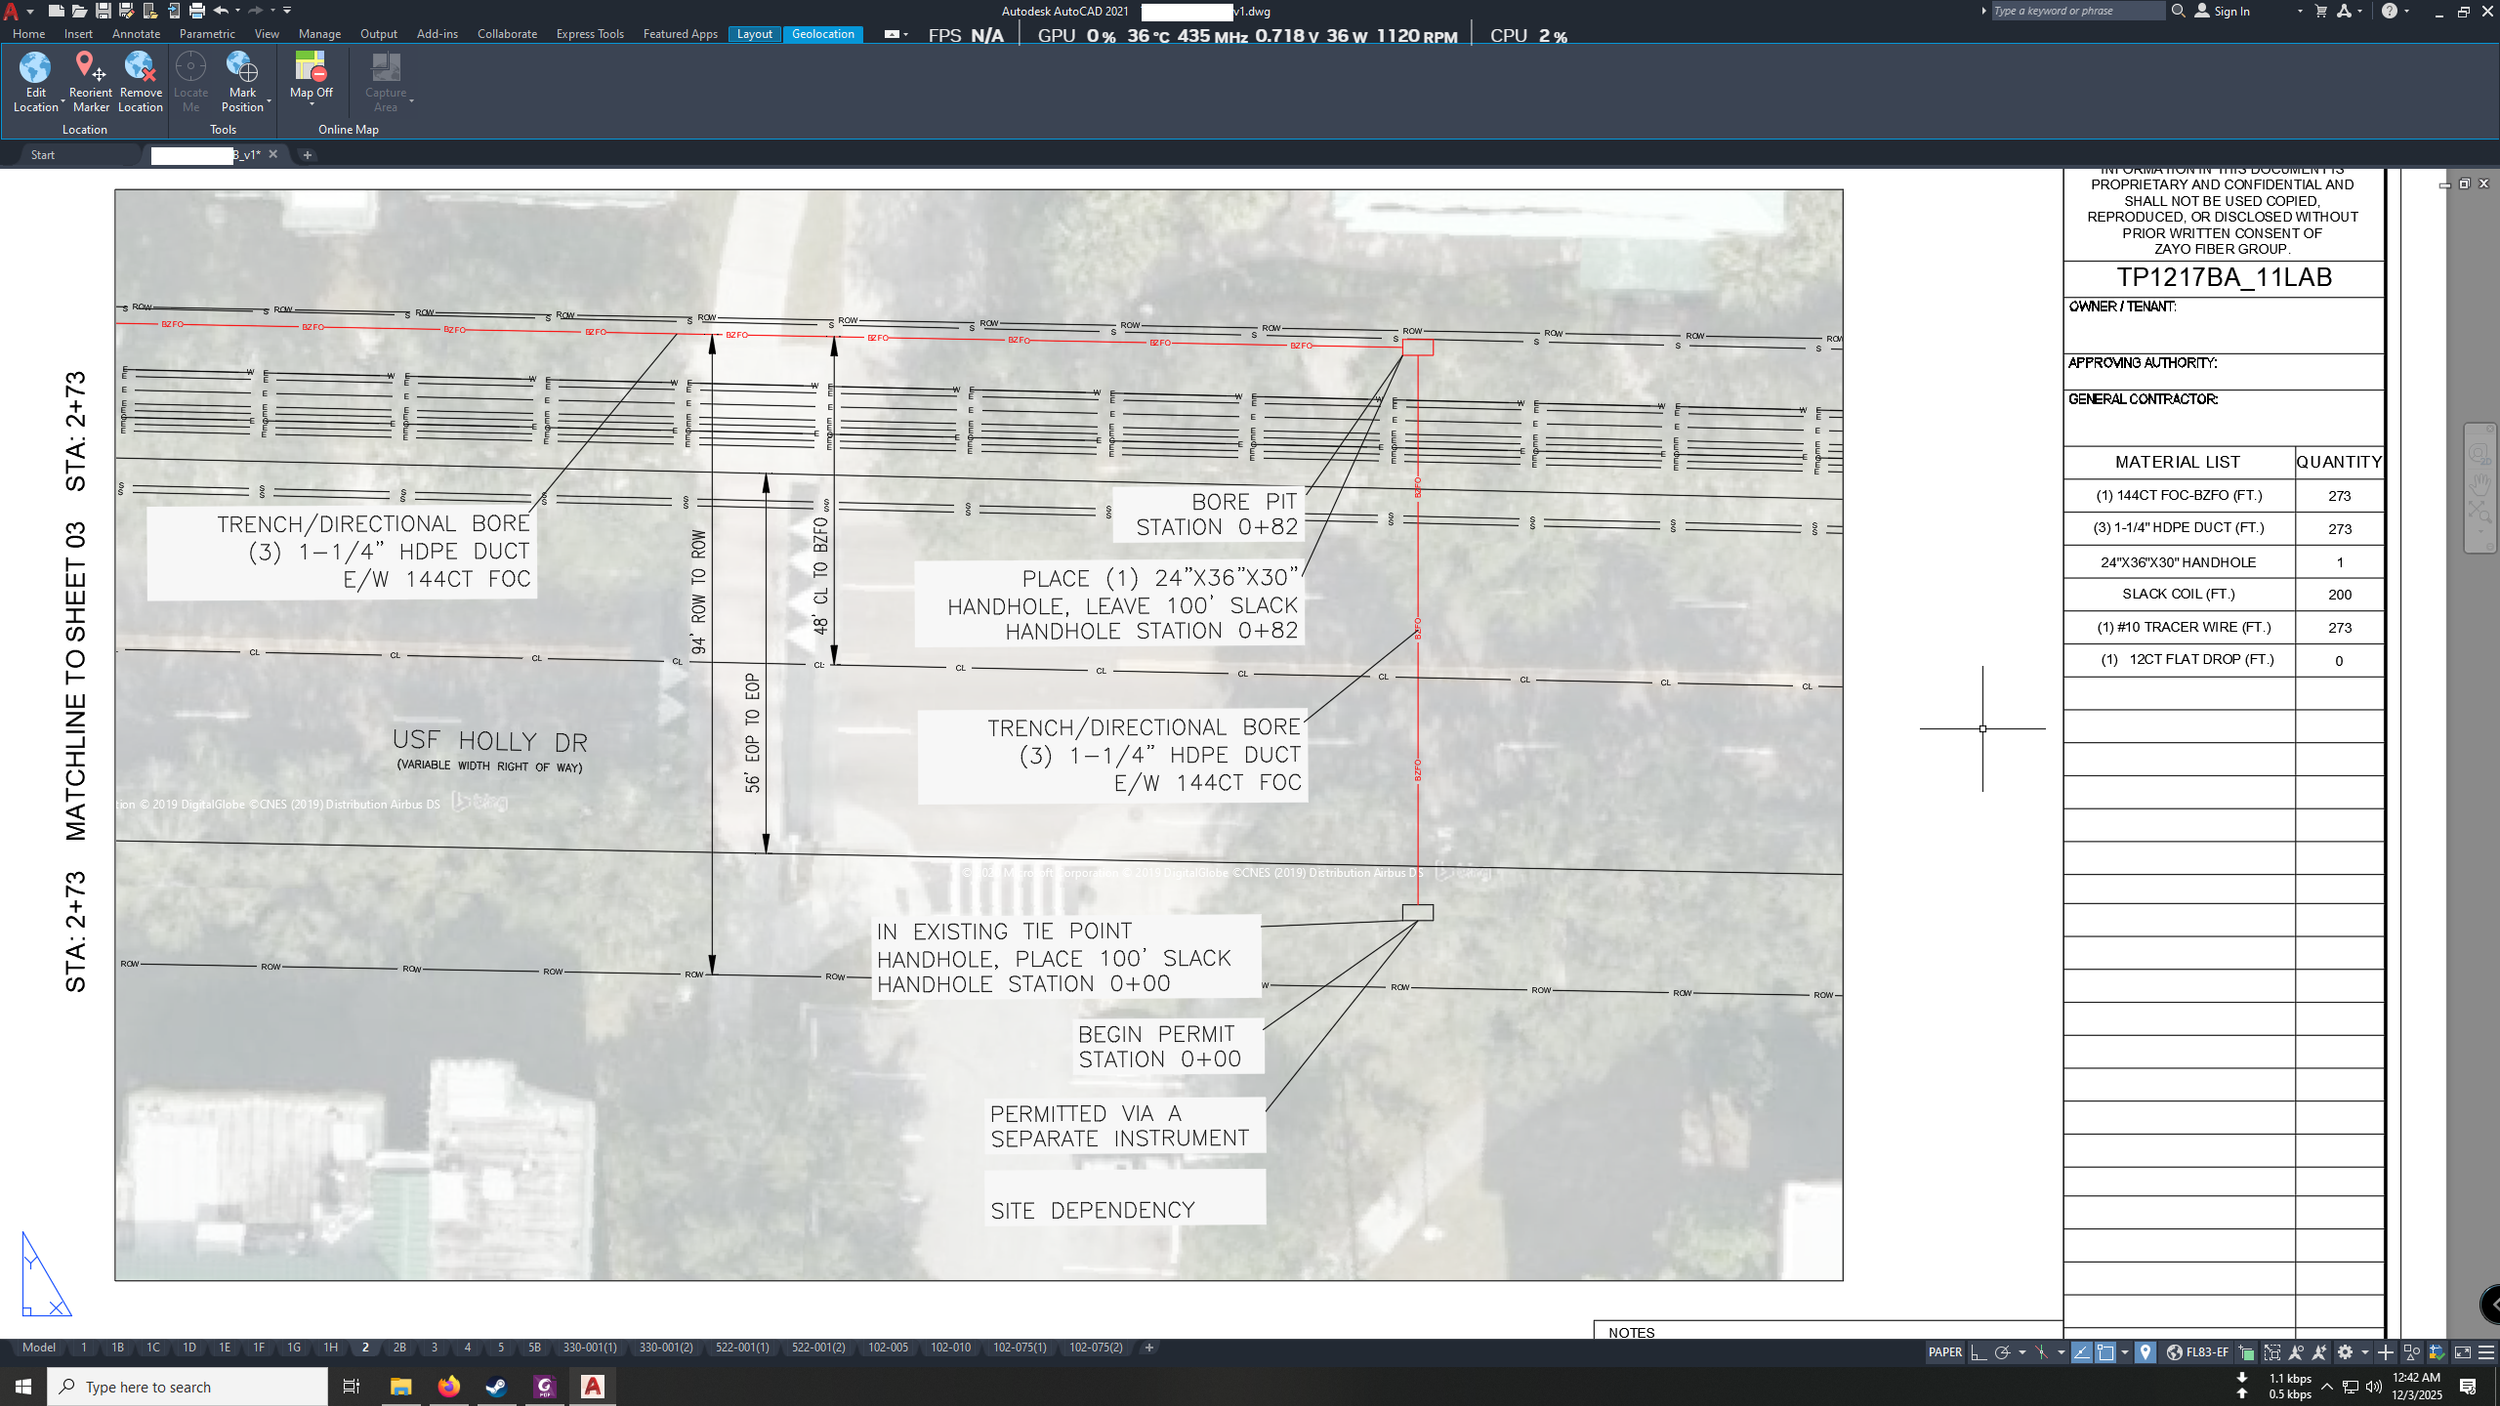Expand the Quick Access Toolbar customize arrow
Screen dimensions: 2500x1406
tap(287, 11)
